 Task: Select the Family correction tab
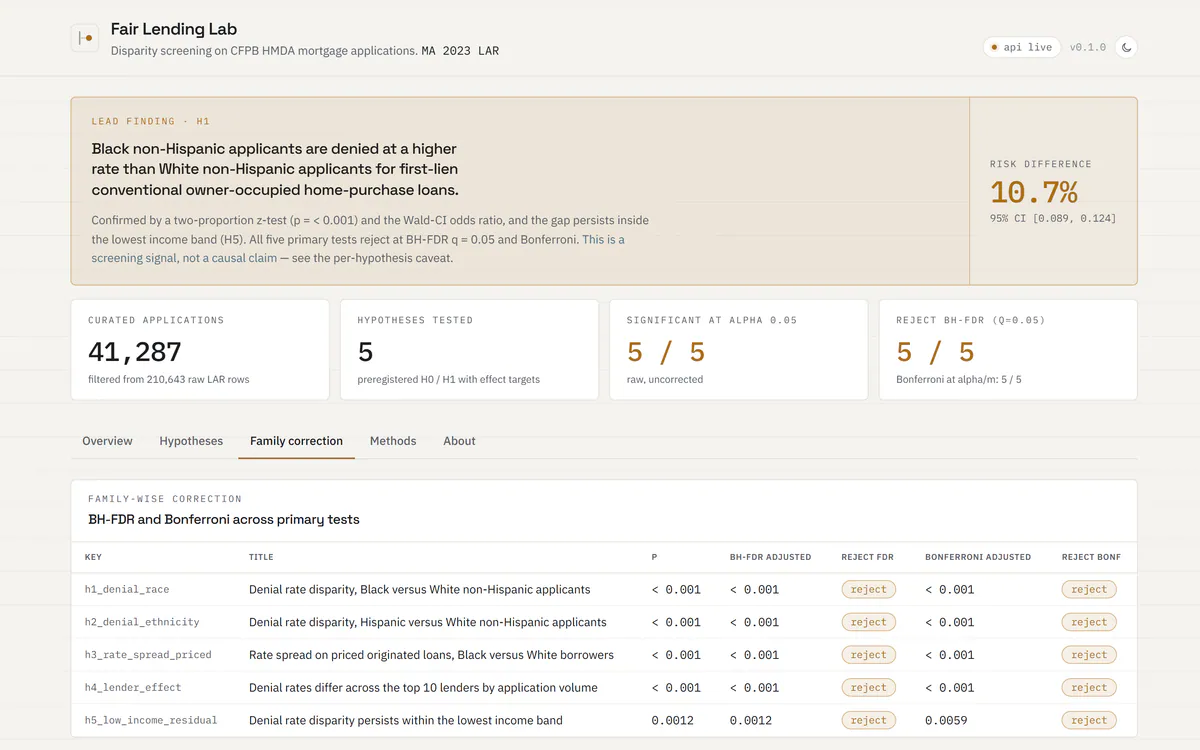(296, 441)
